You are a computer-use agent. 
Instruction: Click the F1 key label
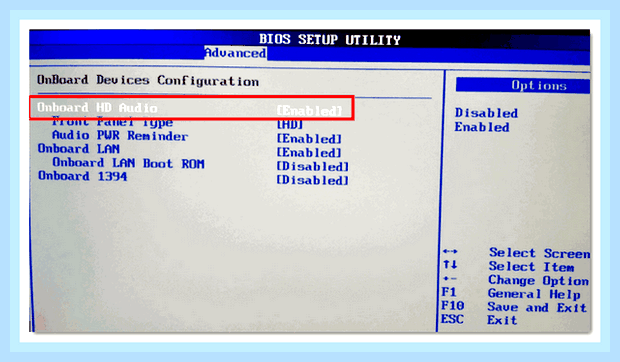pyautogui.click(x=448, y=292)
